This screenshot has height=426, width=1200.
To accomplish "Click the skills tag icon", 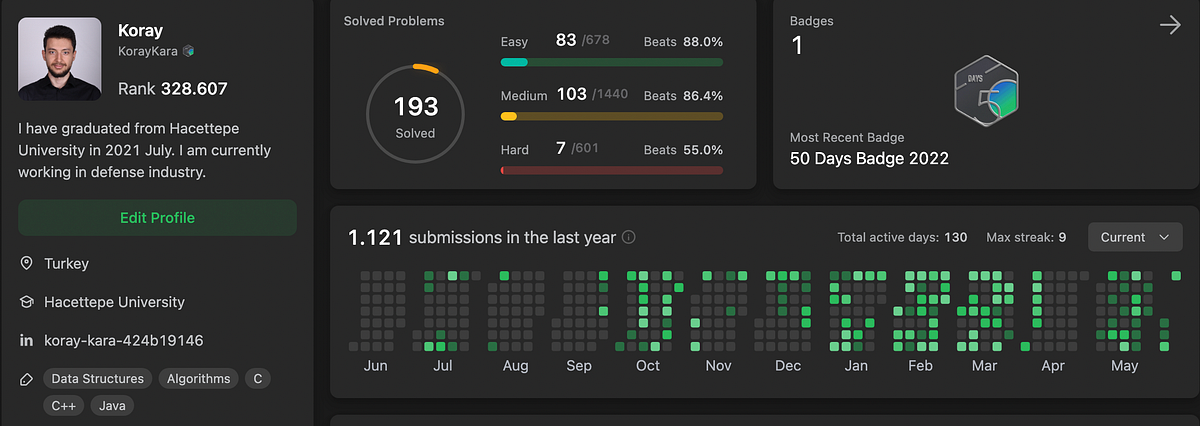I will coord(27,379).
